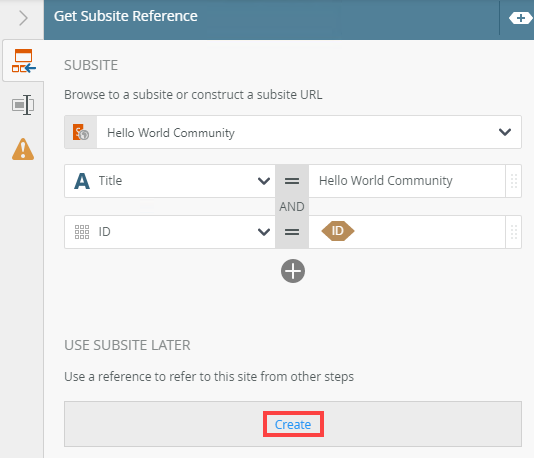Open the ID field dropdown
Image resolution: width=534 pixels, height=458 pixels.
click(x=264, y=232)
